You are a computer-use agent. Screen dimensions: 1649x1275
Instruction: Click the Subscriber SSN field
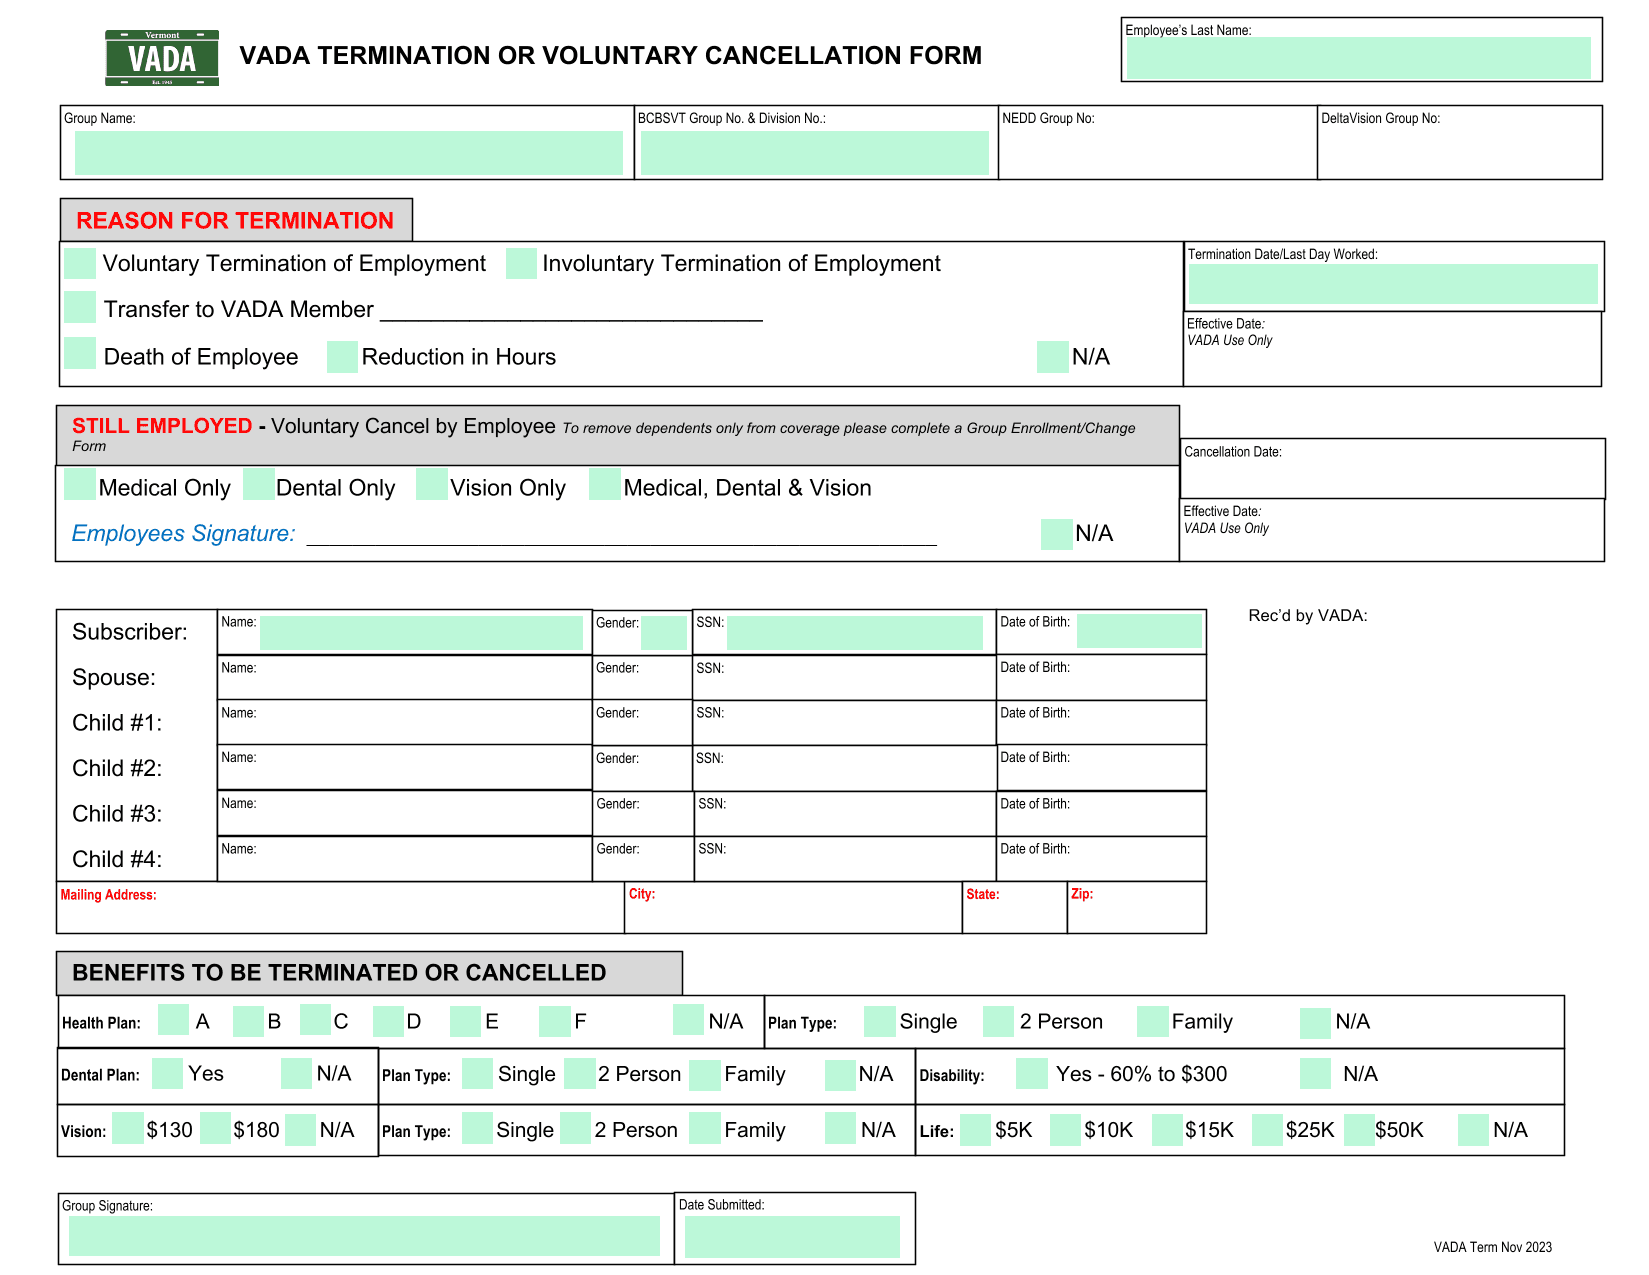pyautogui.click(x=855, y=632)
